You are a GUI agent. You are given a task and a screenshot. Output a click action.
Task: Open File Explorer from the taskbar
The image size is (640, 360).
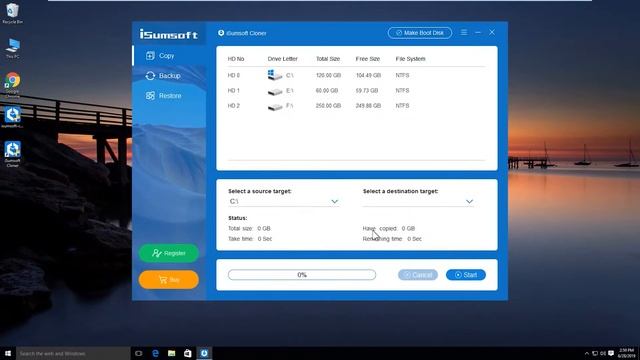coord(171,353)
